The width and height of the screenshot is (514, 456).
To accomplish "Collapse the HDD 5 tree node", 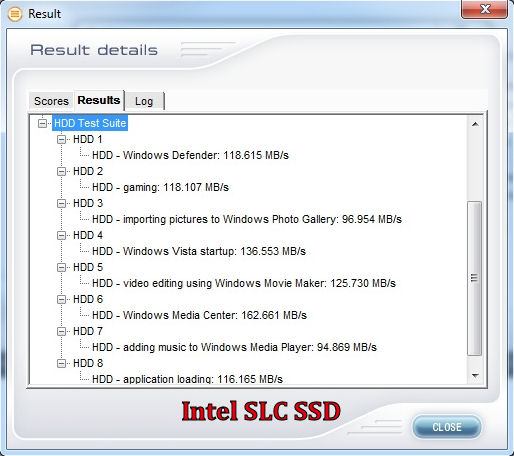I will pos(61,268).
